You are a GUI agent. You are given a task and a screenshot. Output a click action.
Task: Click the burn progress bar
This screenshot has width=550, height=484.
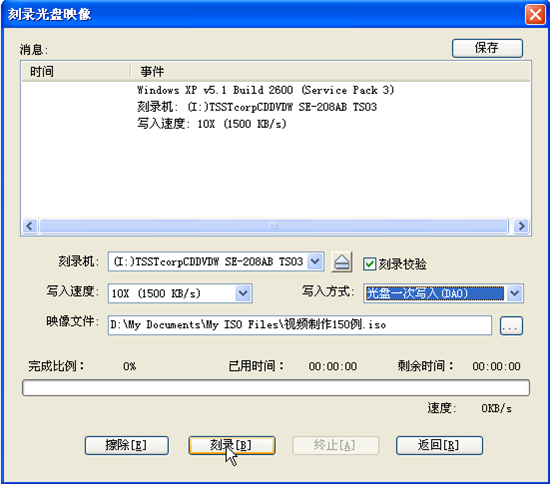point(276,388)
